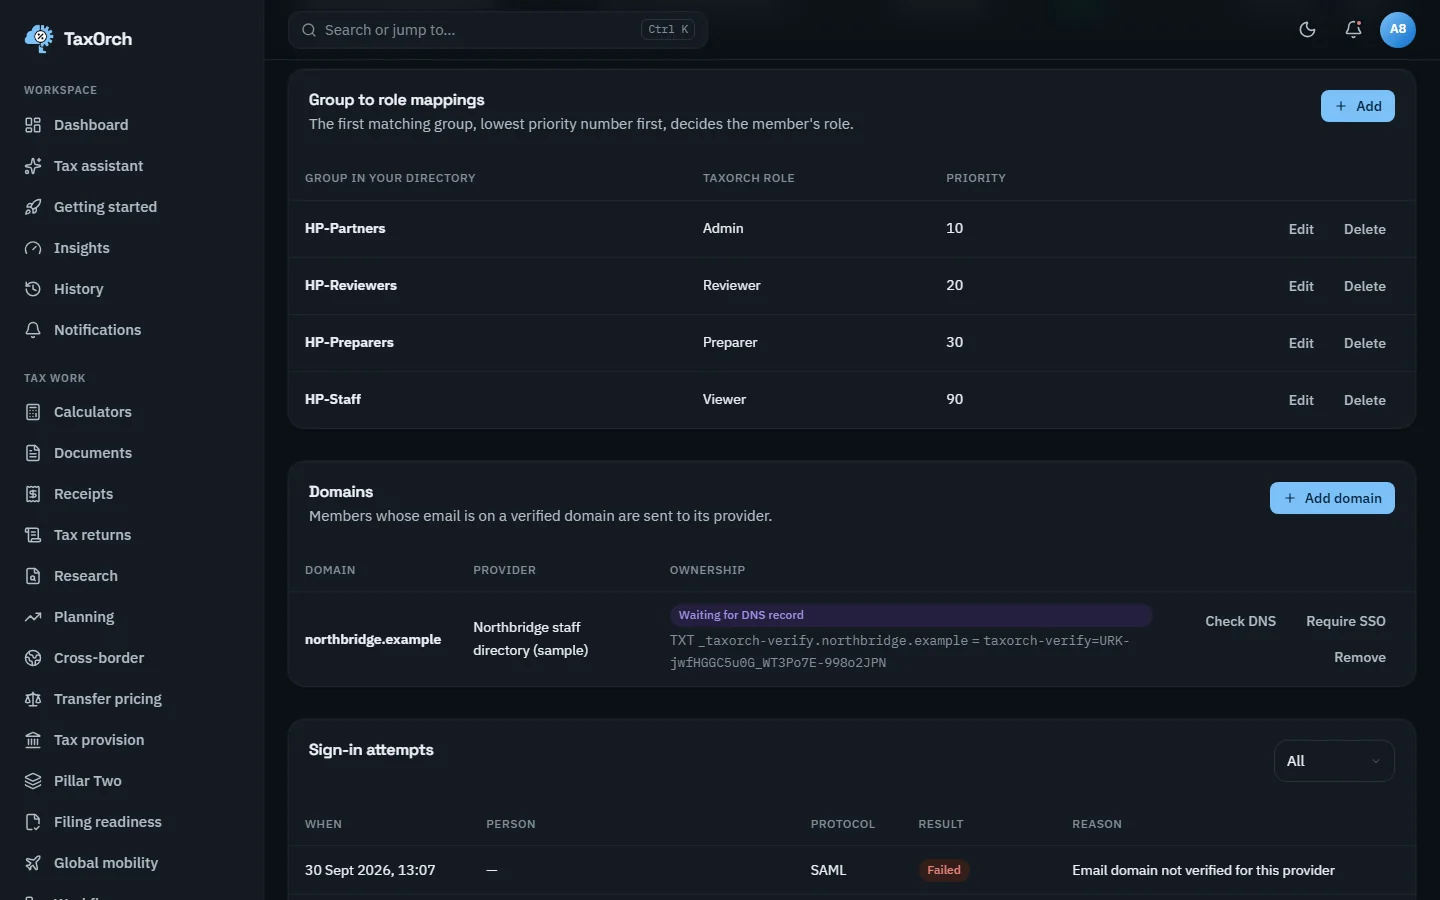1440x900 pixels.
Task: Click the northbridge.example domain name
Action: click(x=373, y=639)
